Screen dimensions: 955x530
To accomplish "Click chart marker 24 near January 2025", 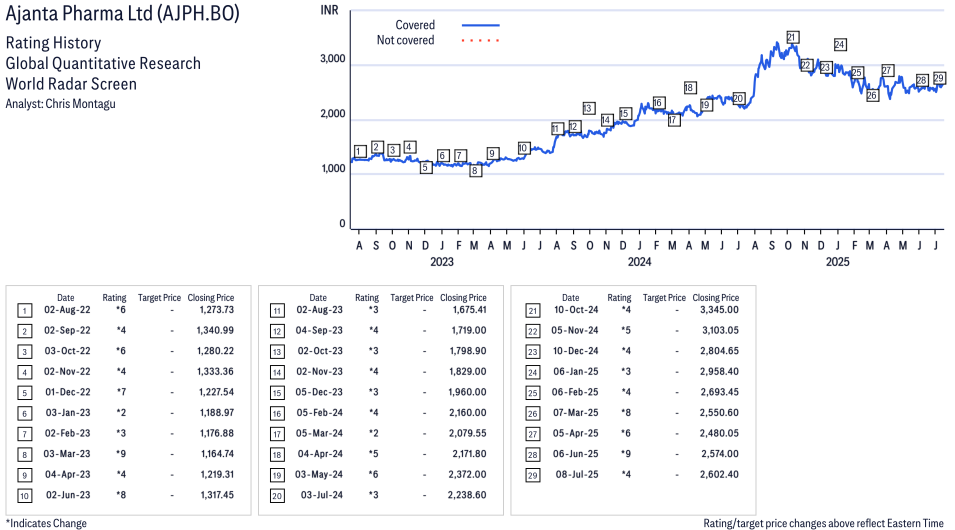I will coord(839,44).
